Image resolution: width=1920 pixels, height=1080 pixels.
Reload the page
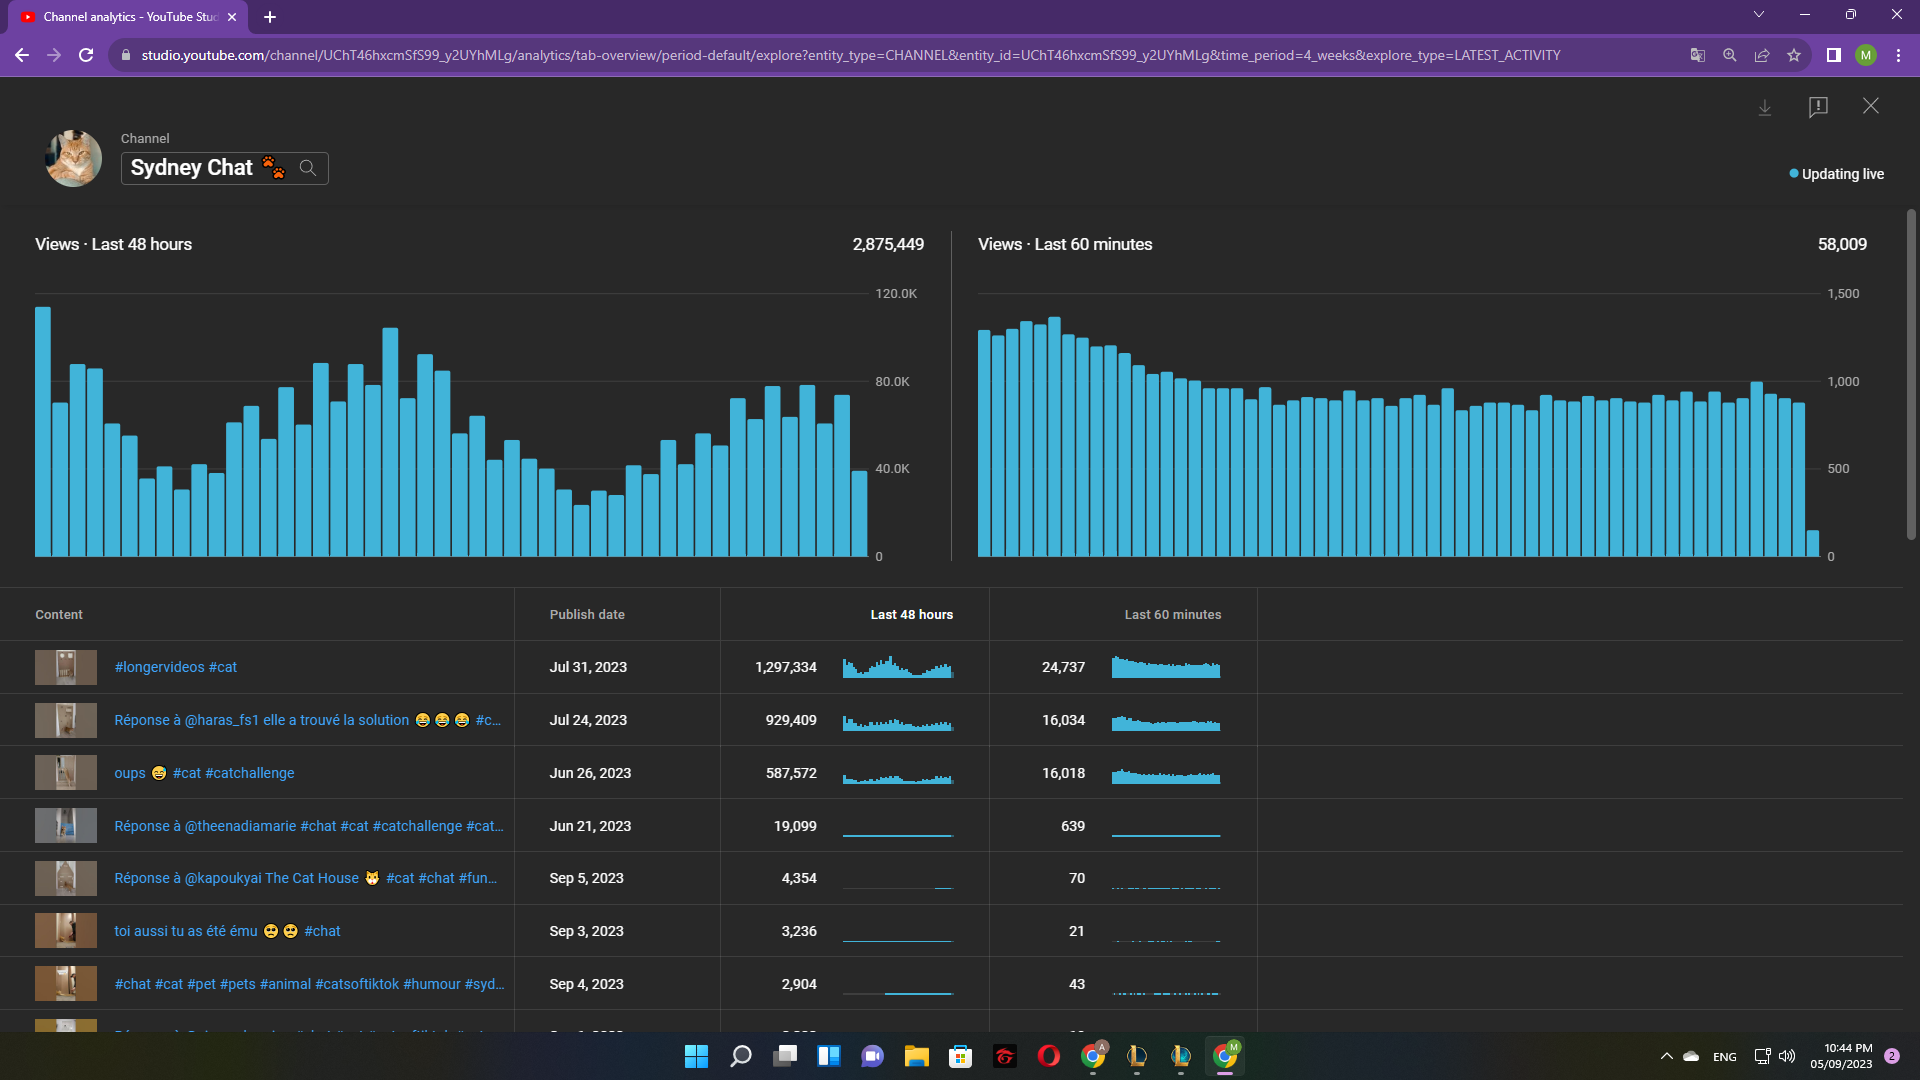[86, 55]
